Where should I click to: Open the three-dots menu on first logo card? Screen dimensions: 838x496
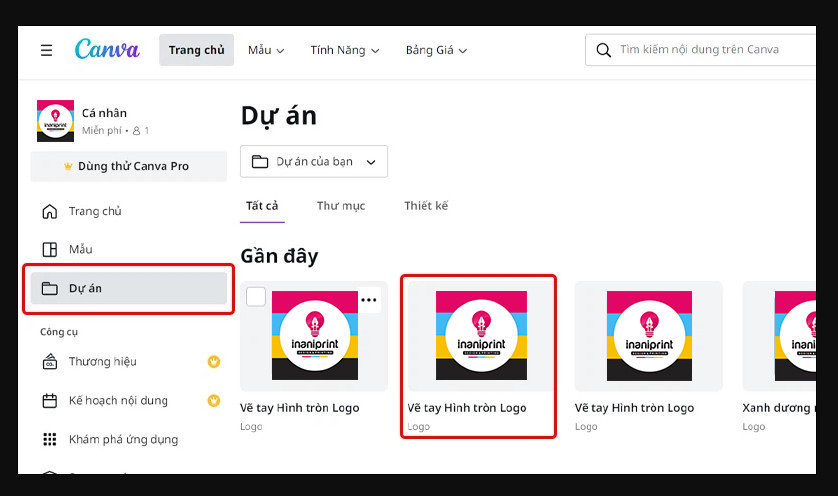pyautogui.click(x=369, y=300)
